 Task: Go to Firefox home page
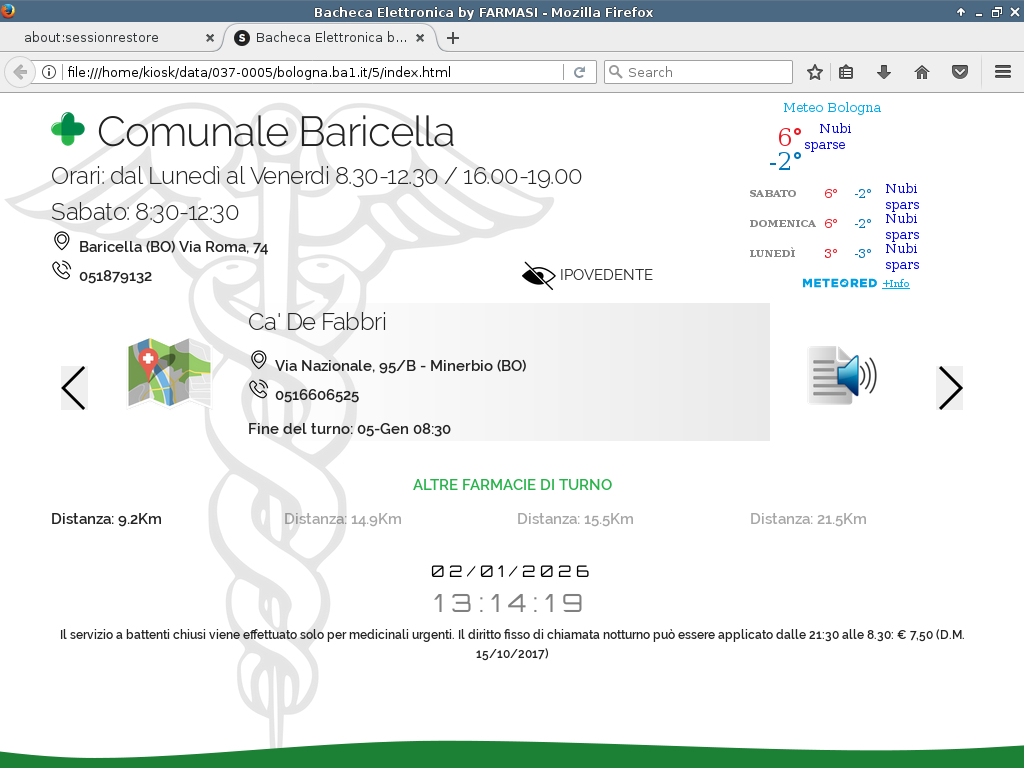coord(922,72)
